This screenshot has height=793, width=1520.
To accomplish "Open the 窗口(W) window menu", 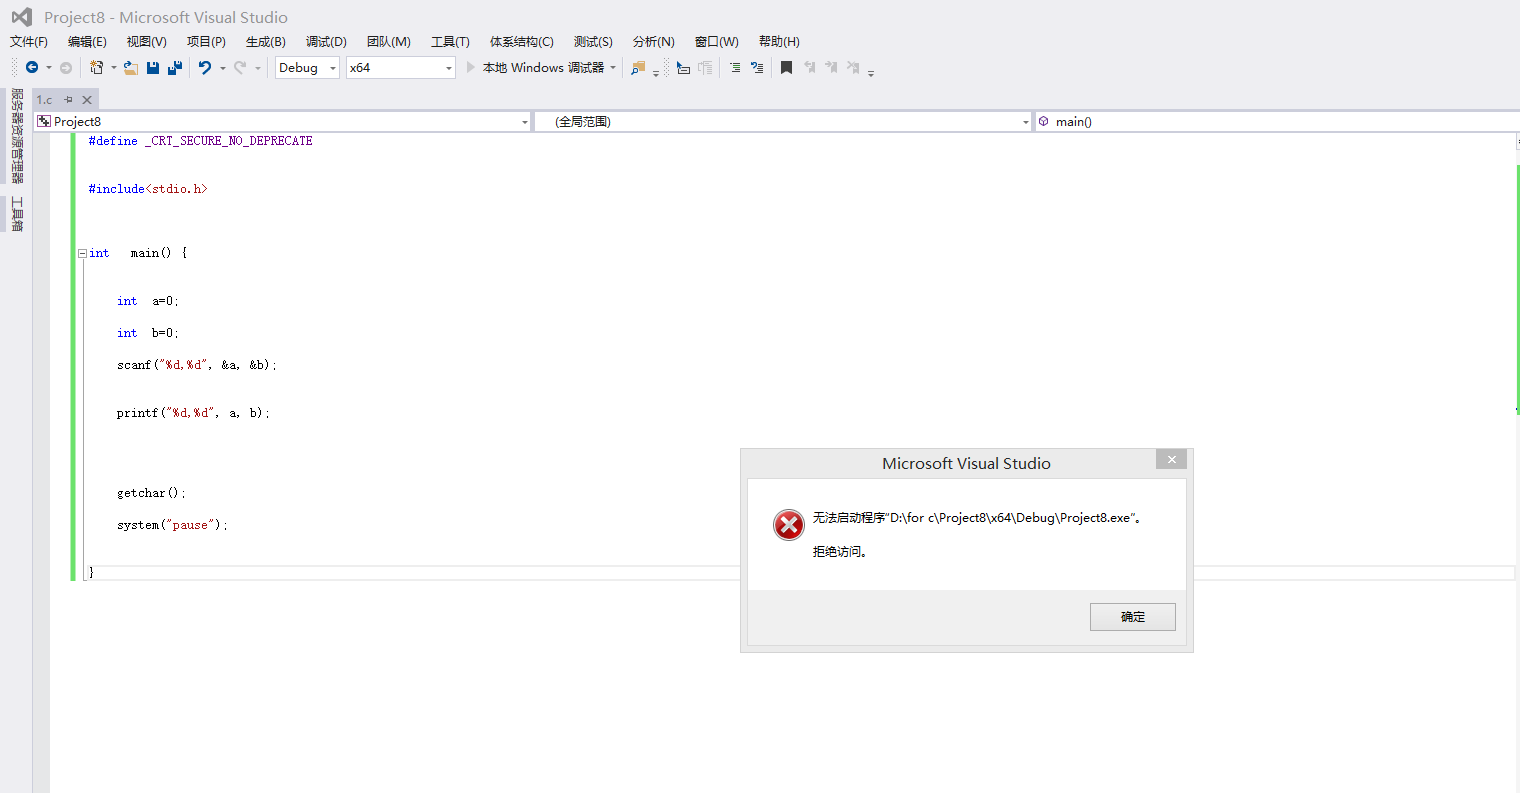I will click(717, 42).
